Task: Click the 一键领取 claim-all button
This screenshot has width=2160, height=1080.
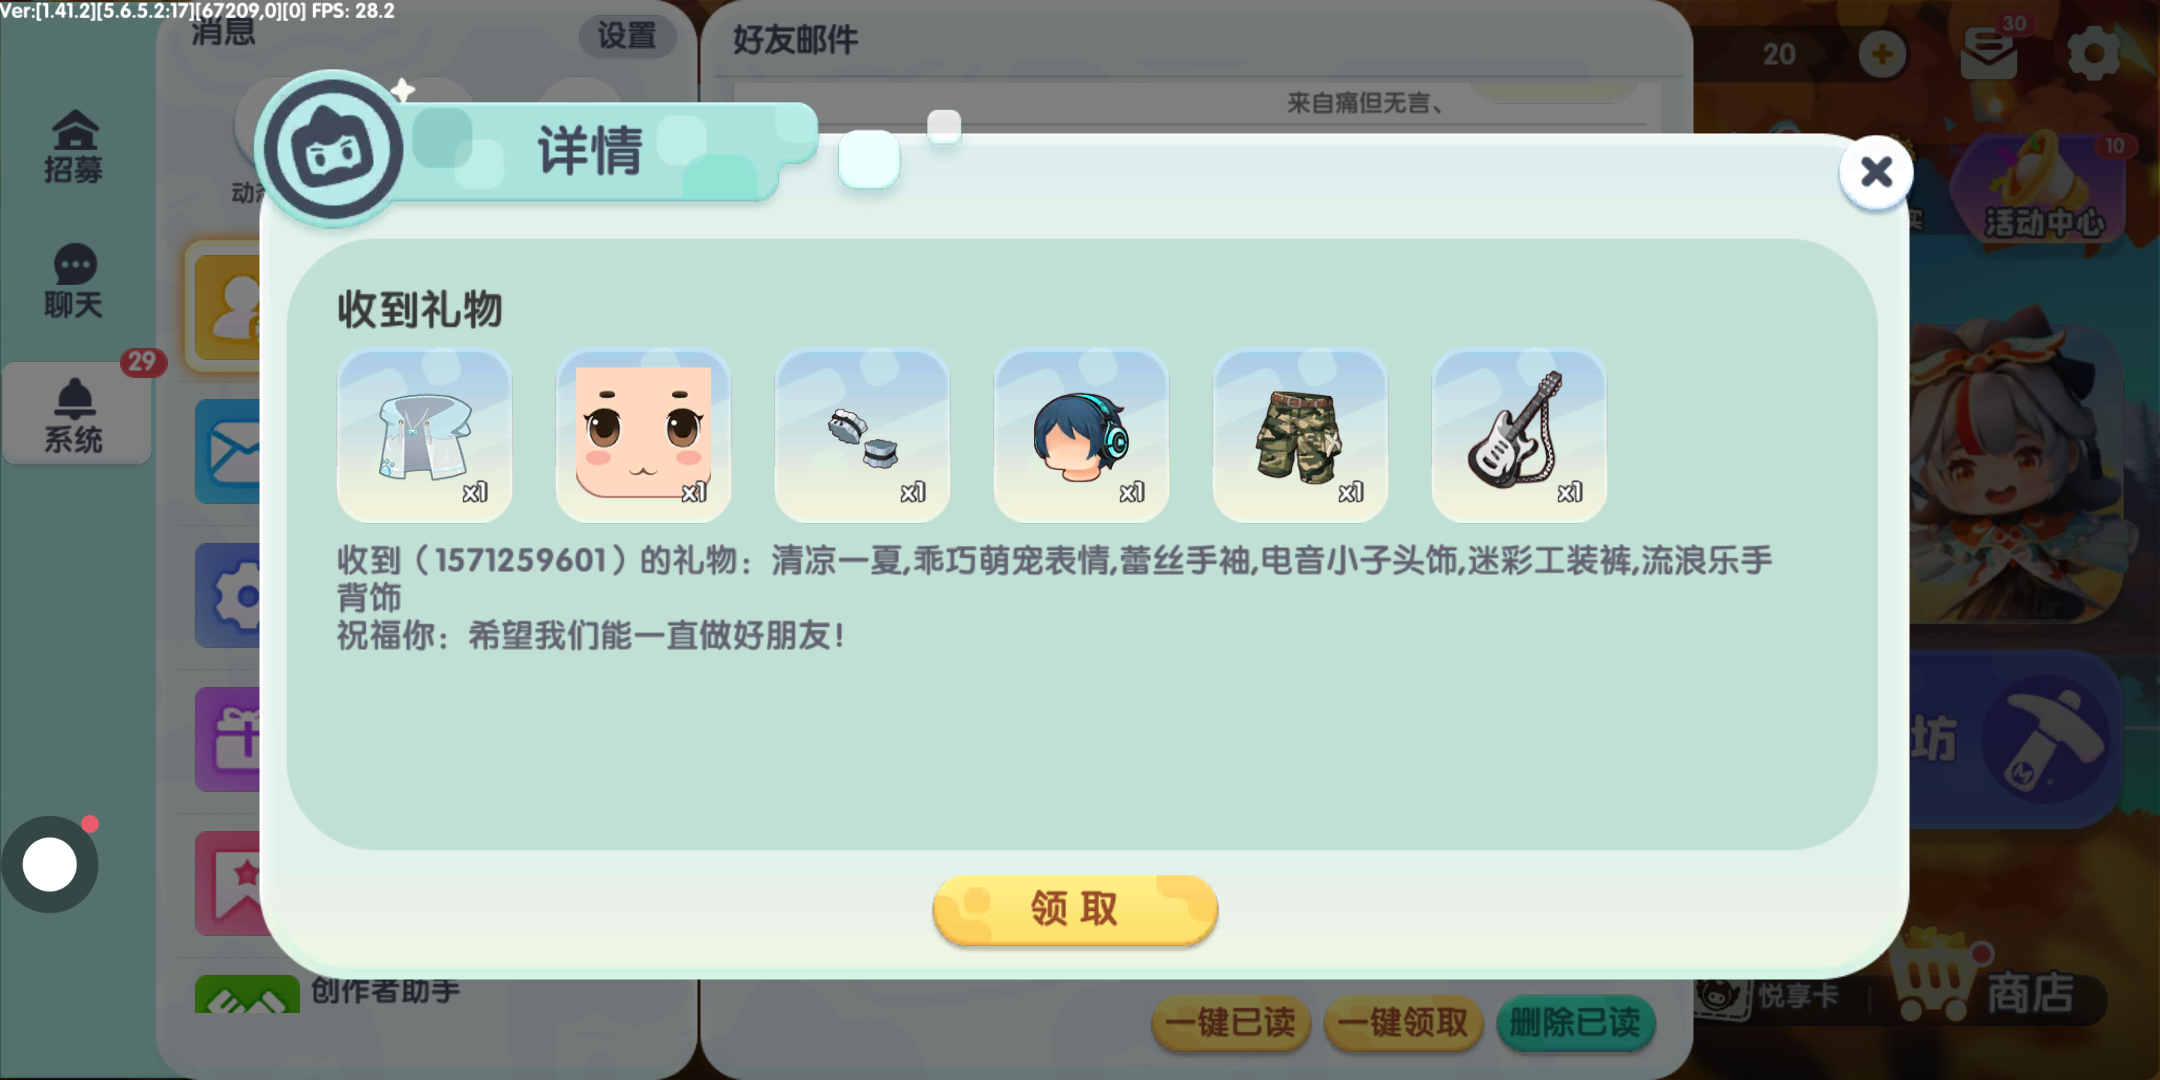Action: [1403, 1022]
